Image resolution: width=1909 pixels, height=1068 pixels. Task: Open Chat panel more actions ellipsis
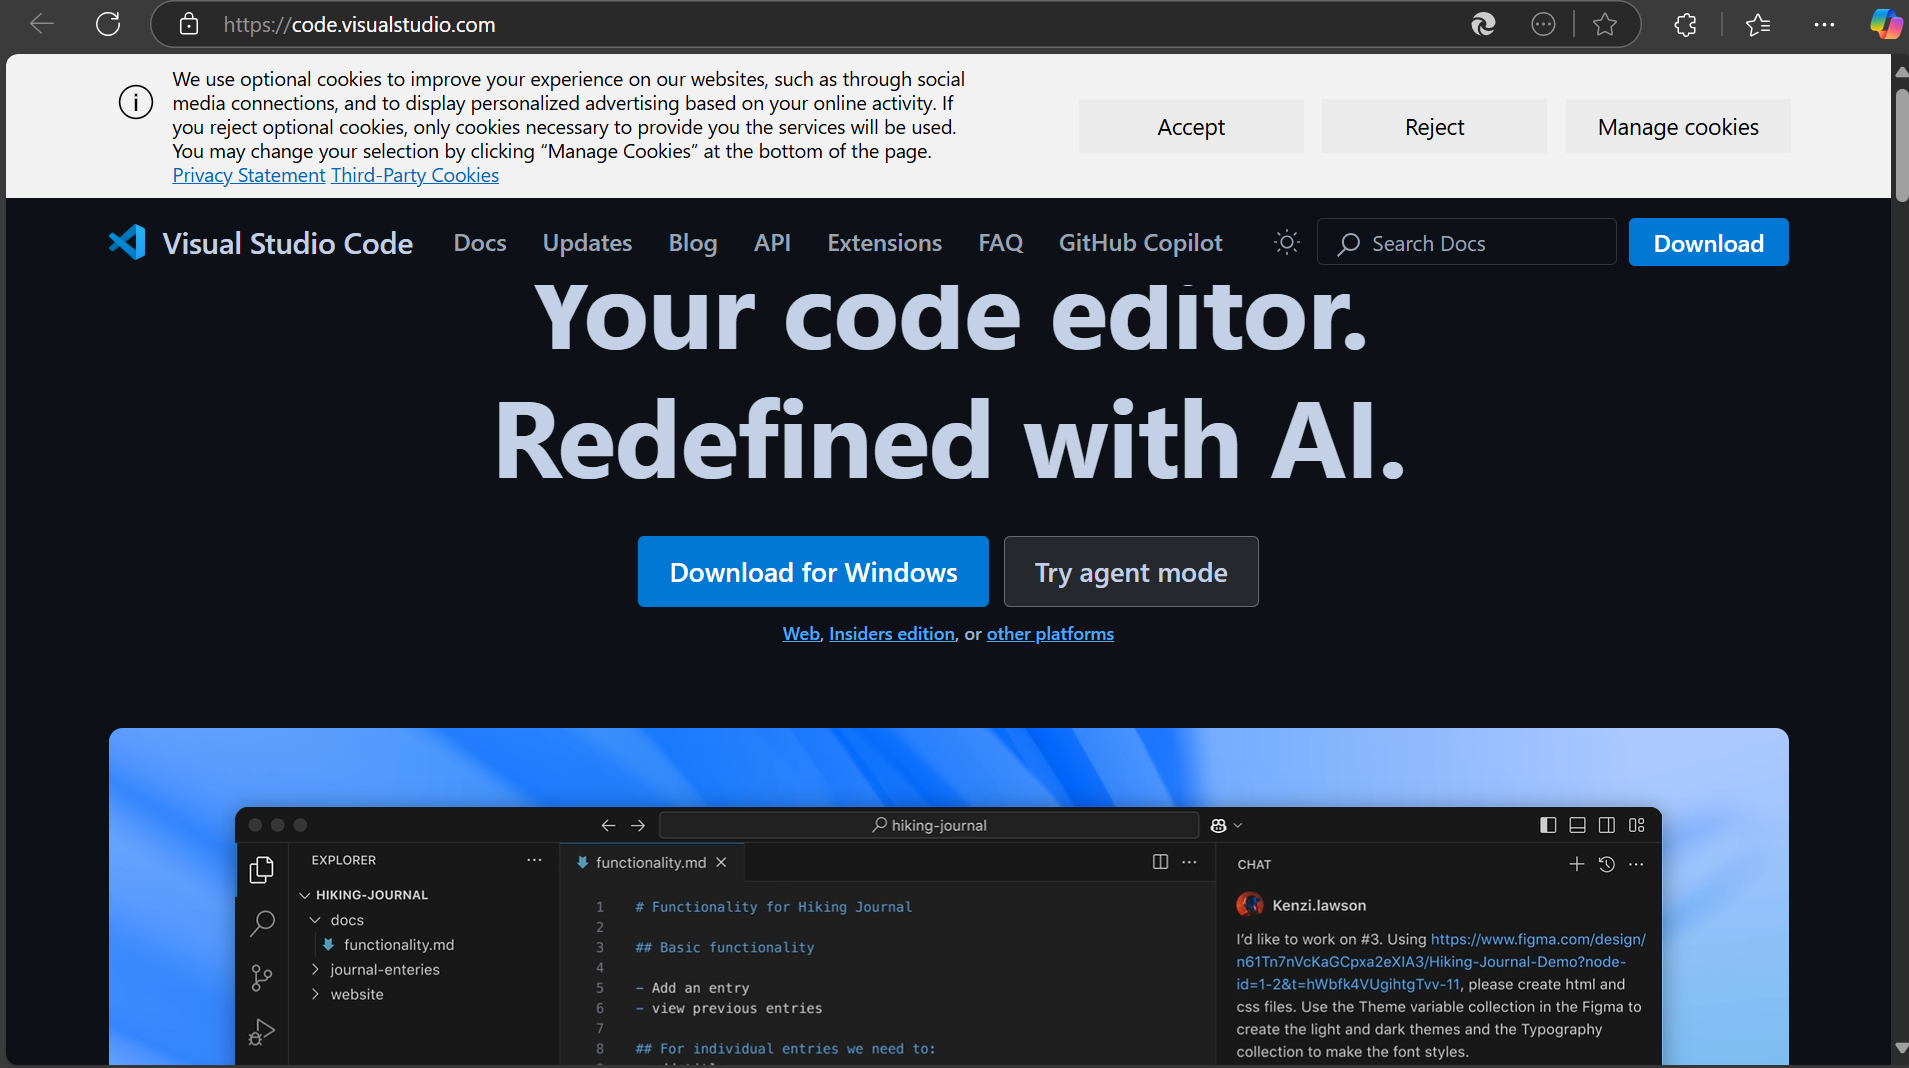point(1636,864)
